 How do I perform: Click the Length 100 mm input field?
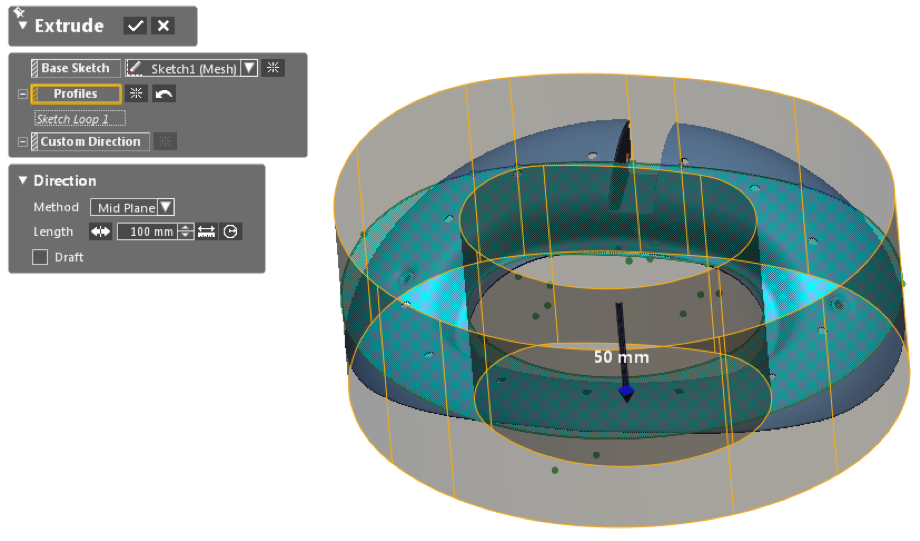coord(147,232)
